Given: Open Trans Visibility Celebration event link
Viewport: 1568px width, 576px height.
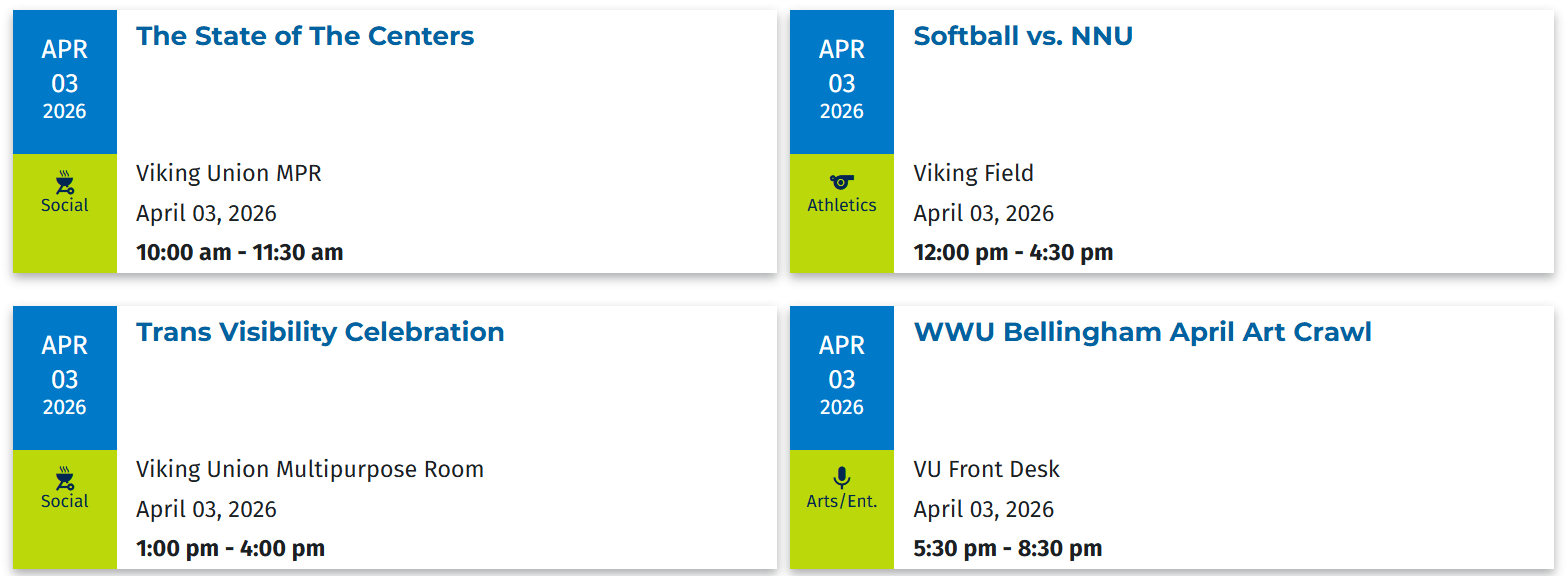Looking at the screenshot, I should pyautogui.click(x=320, y=333).
